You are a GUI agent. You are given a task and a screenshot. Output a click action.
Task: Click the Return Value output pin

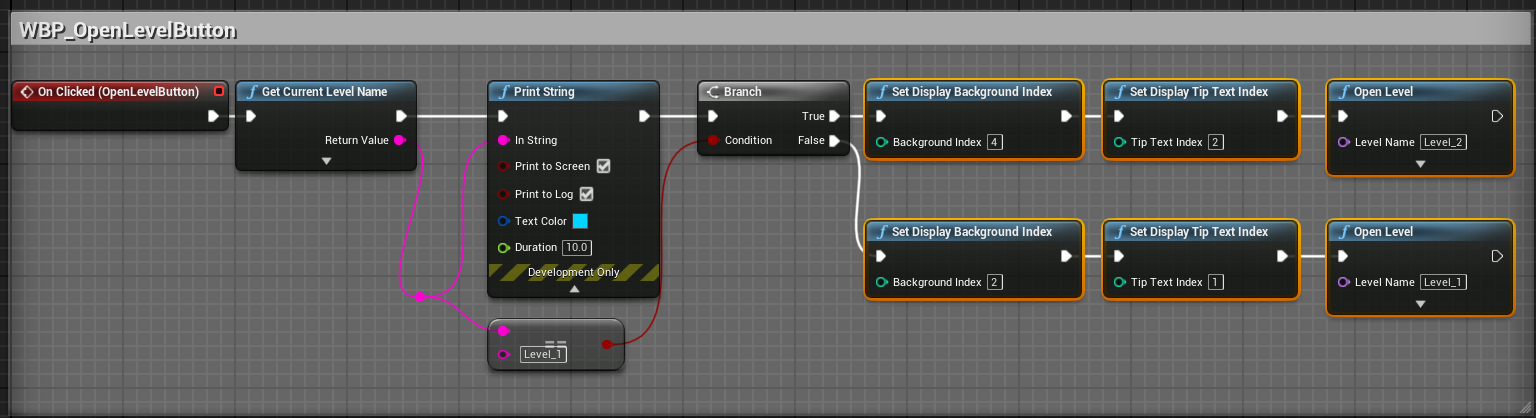399,140
